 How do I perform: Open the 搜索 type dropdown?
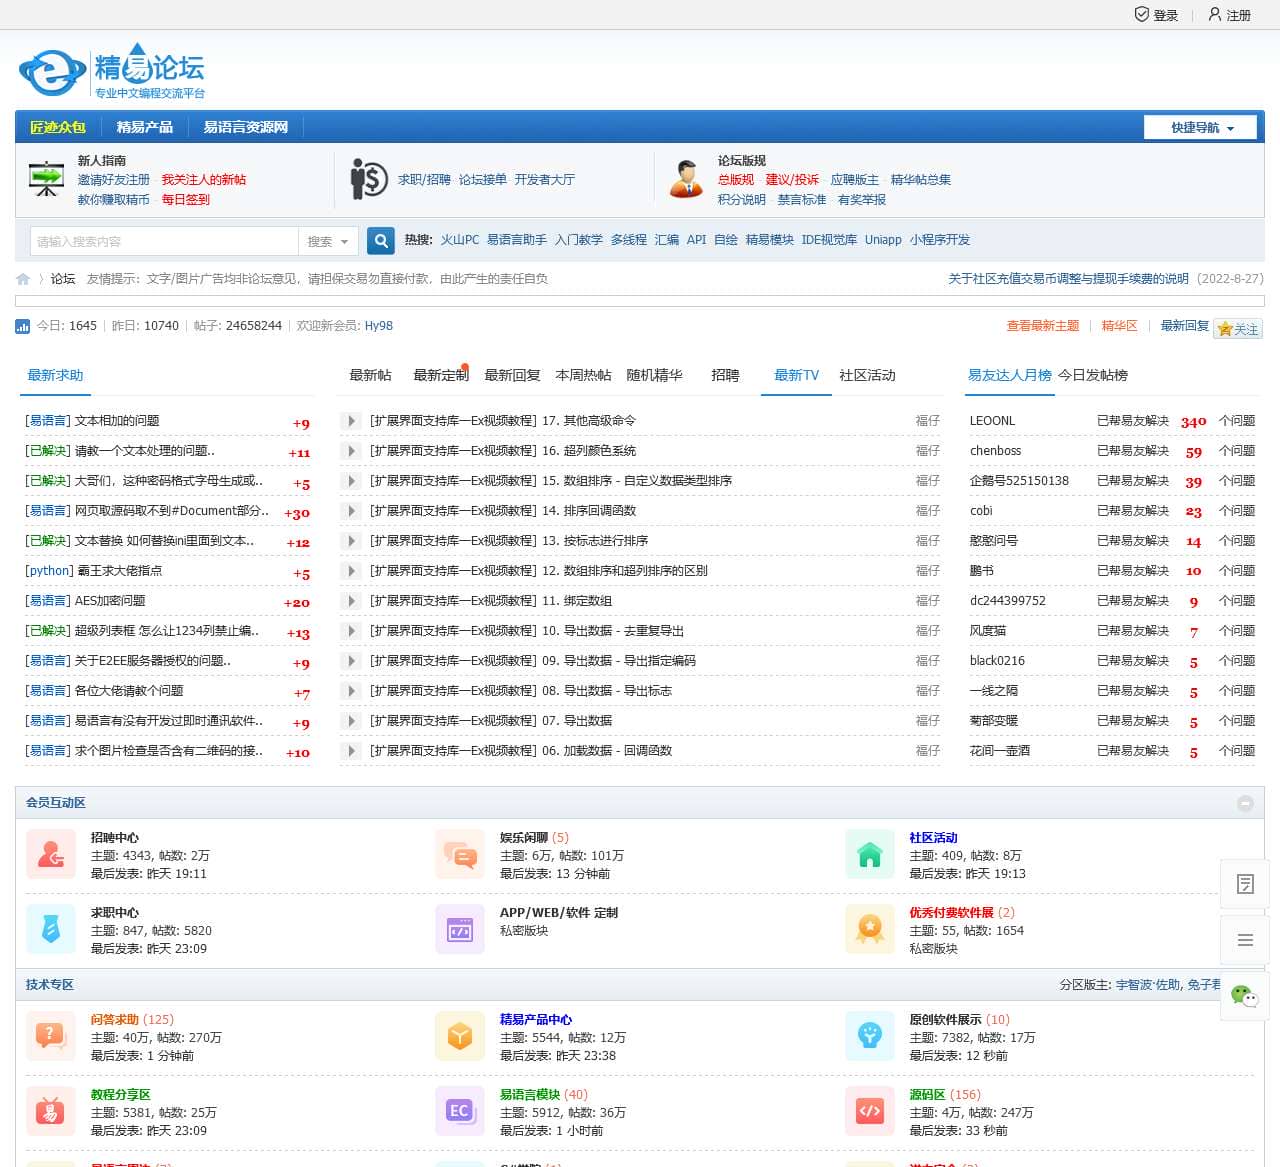(x=328, y=241)
